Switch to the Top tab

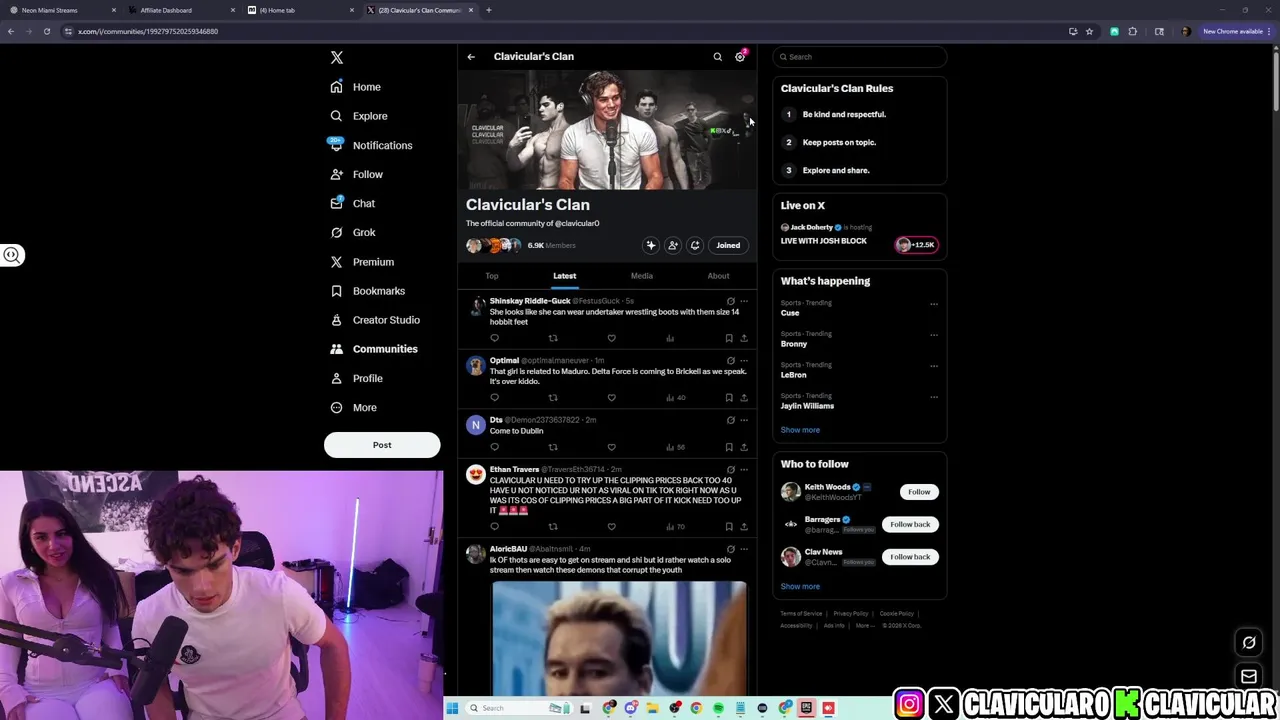(492, 276)
